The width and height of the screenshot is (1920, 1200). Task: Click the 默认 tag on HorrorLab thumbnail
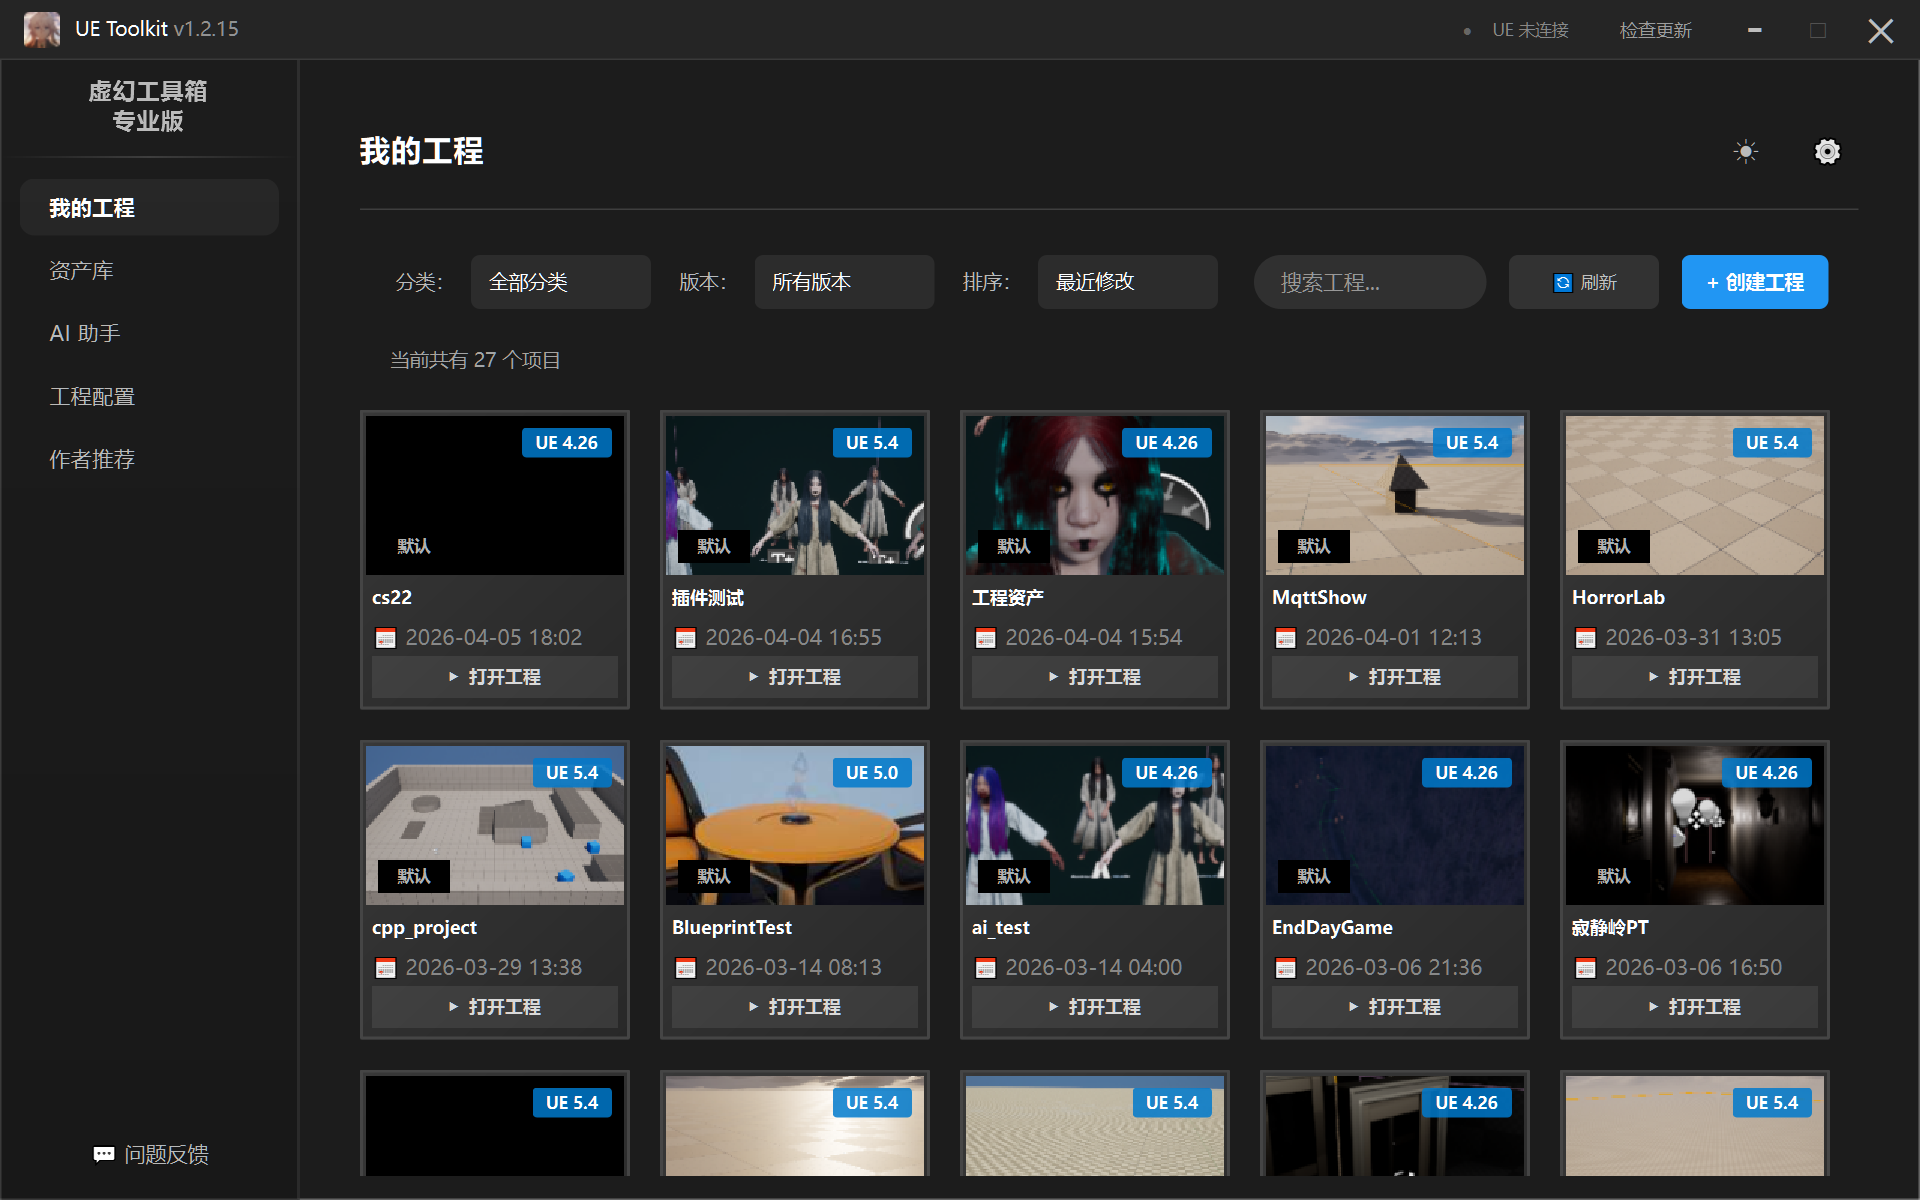1613,546
